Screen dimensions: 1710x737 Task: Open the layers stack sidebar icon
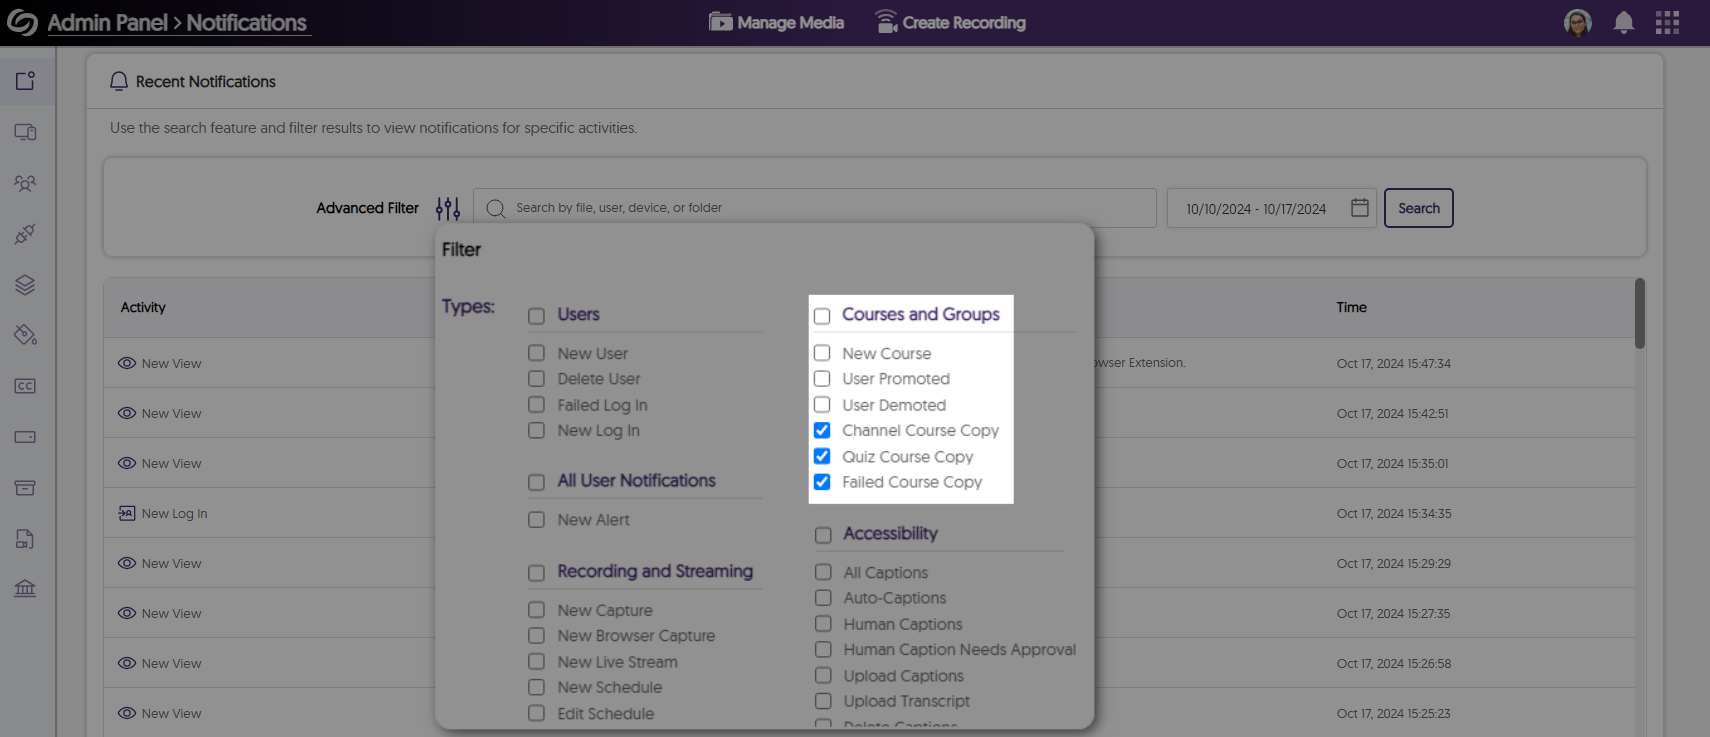[25, 285]
